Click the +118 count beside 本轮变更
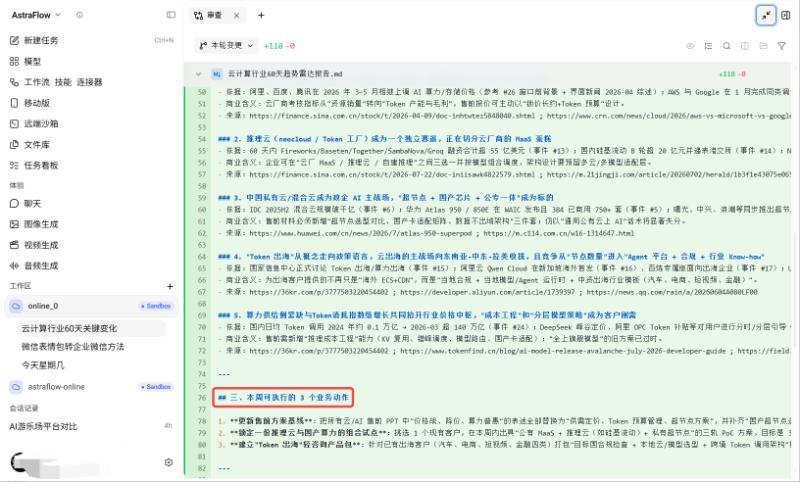 273,46
